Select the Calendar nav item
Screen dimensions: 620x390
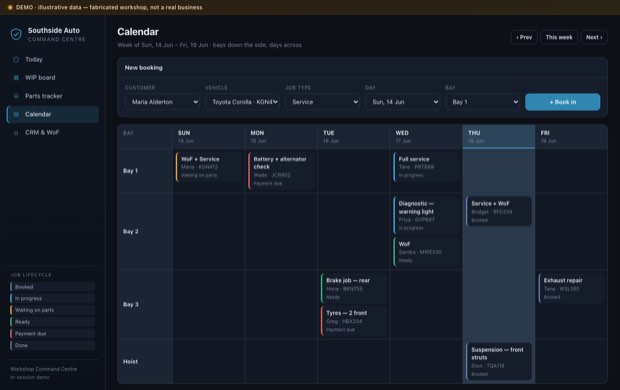click(53, 114)
